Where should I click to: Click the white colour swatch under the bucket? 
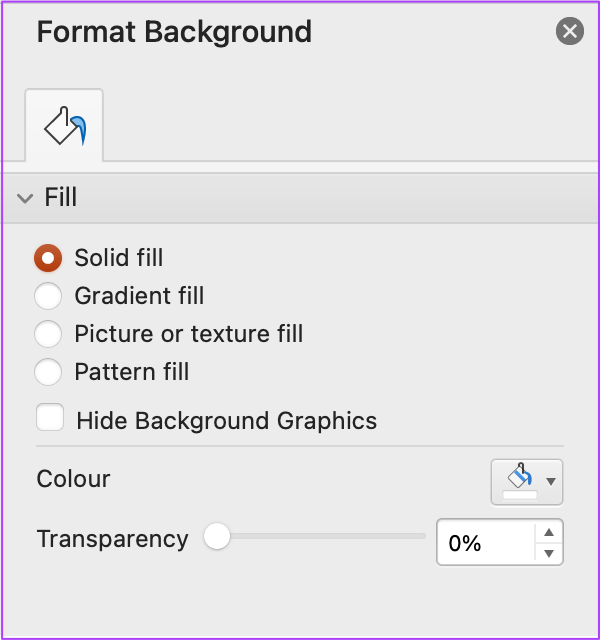click(x=520, y=495)
